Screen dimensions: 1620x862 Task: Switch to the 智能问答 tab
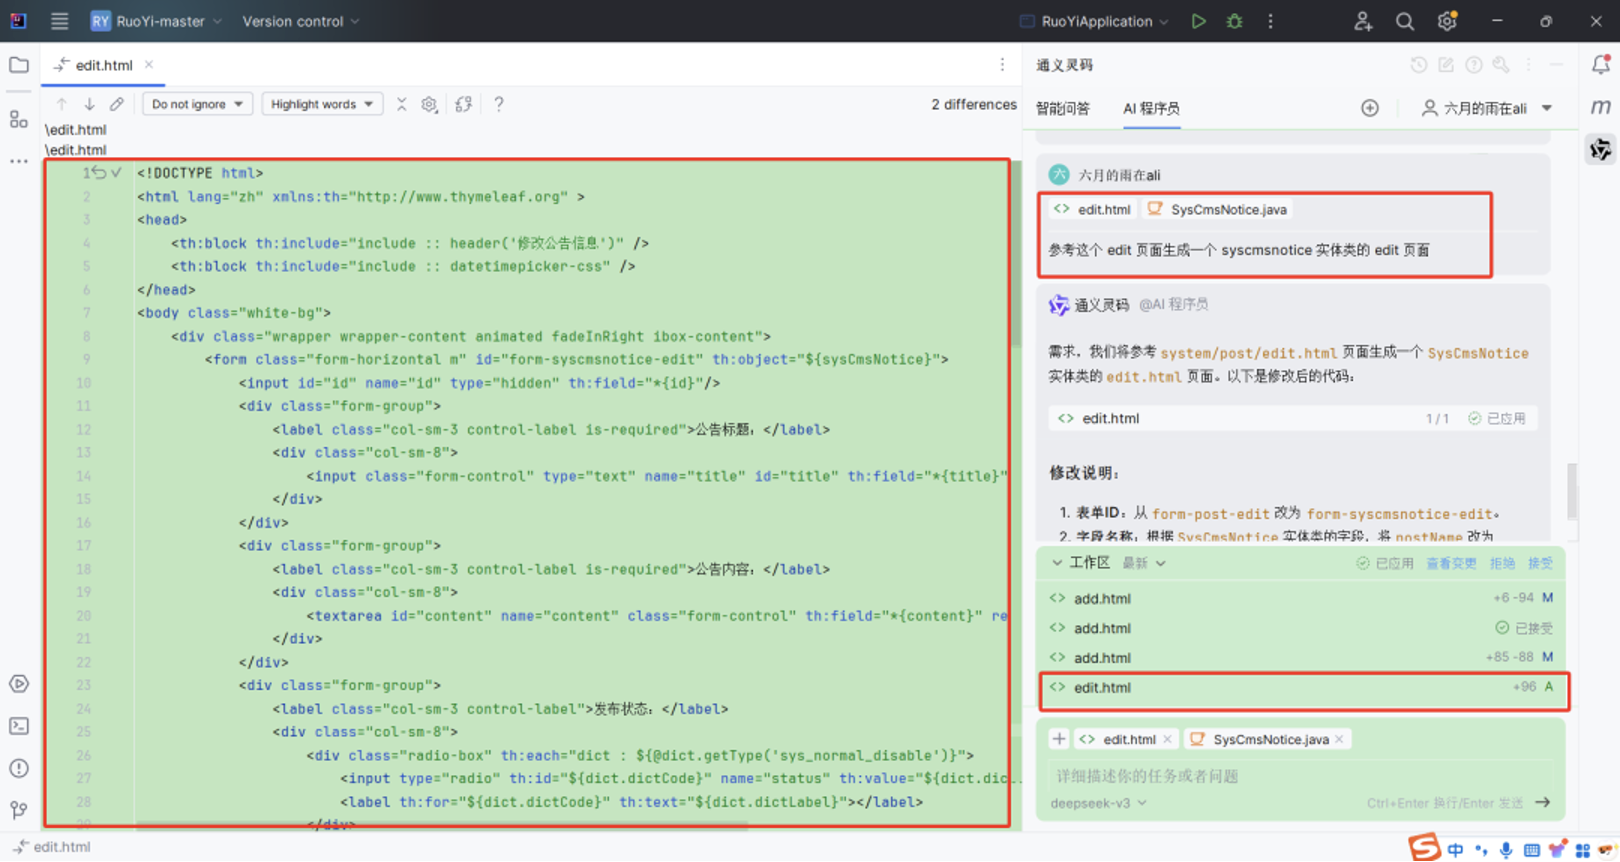click(1063, 108)
